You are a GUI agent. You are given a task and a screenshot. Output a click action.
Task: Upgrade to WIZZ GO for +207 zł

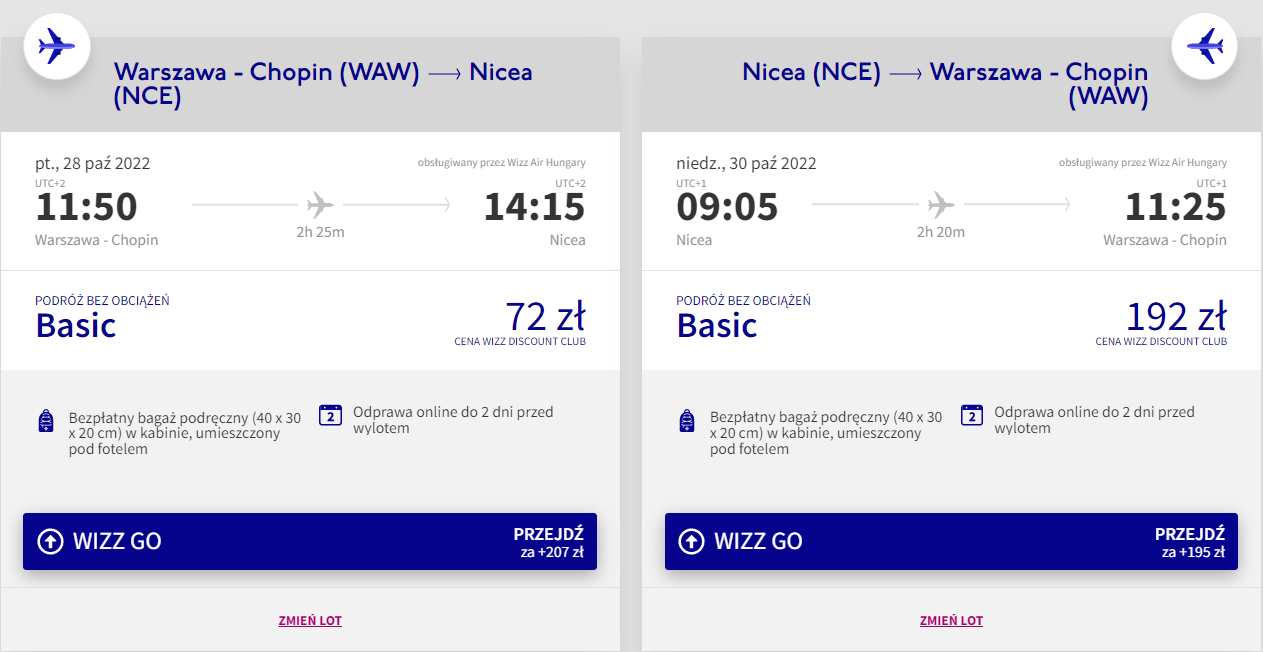point(310,541)
